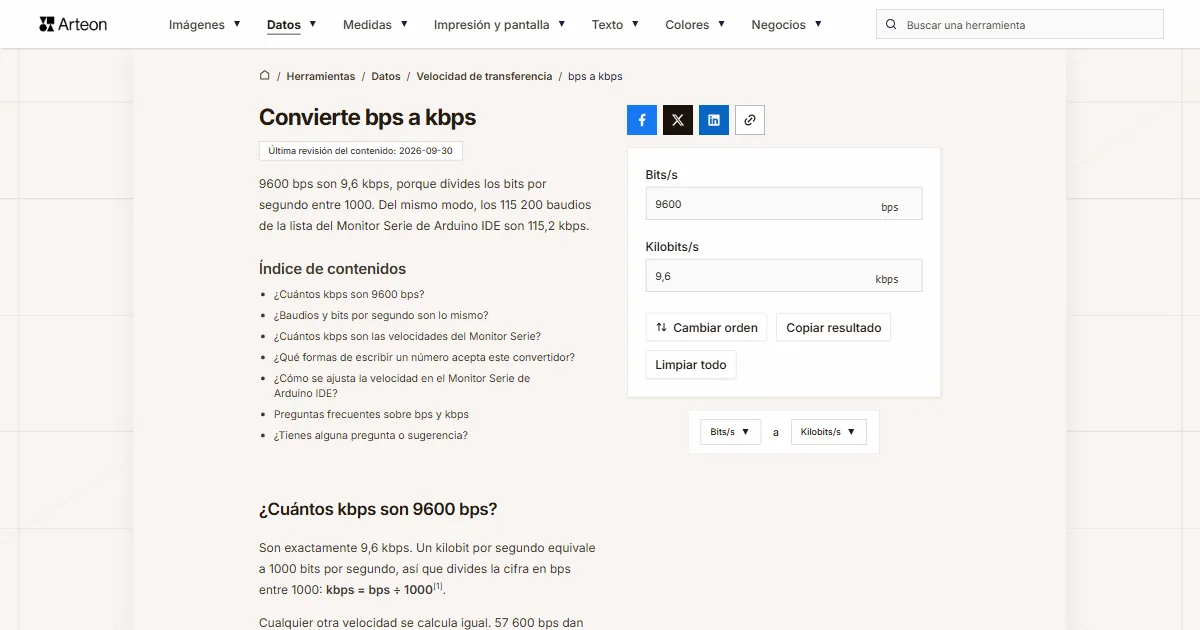The width and height of the screenshot is (1200, 630).
Task: Jump to ajustar velocidad en Monitor Serie section
Action: (x=402, y=386)
